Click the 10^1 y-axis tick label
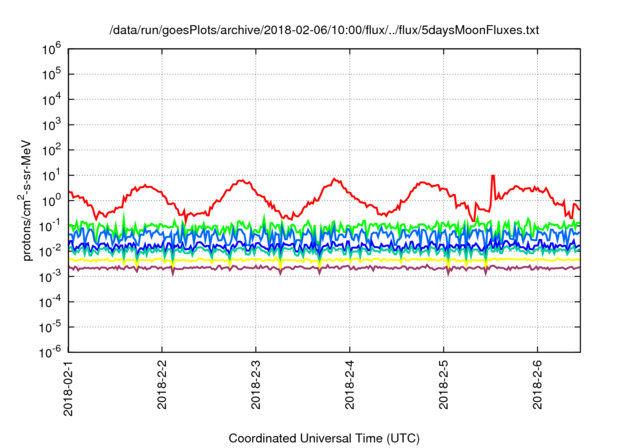Viewport: 640px width, 448px height. [51, 175]
